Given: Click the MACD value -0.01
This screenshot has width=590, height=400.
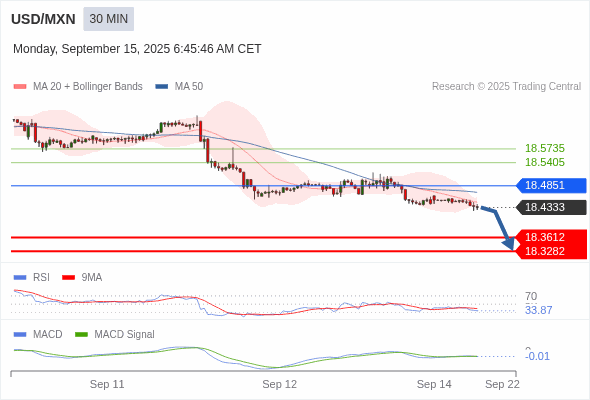Looking at the screenshot, I should [x=537, y=356].
